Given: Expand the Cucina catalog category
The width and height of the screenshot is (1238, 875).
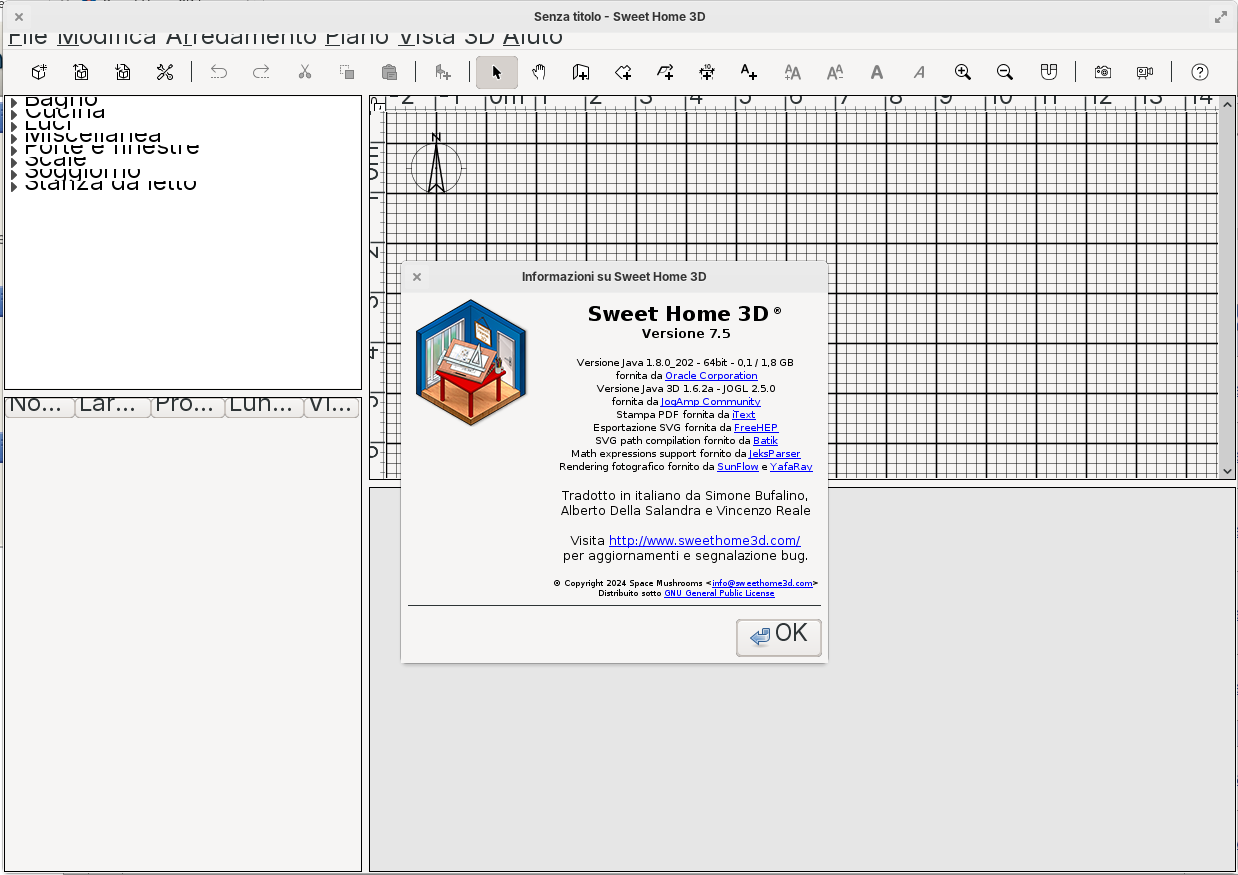Looking at the screenshot, I should pos(15,114).
